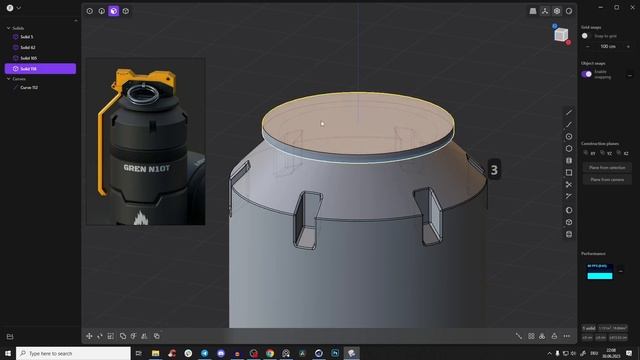Enable the Snap to grid switch
The image size is (640, 360).
click(586, 36)
